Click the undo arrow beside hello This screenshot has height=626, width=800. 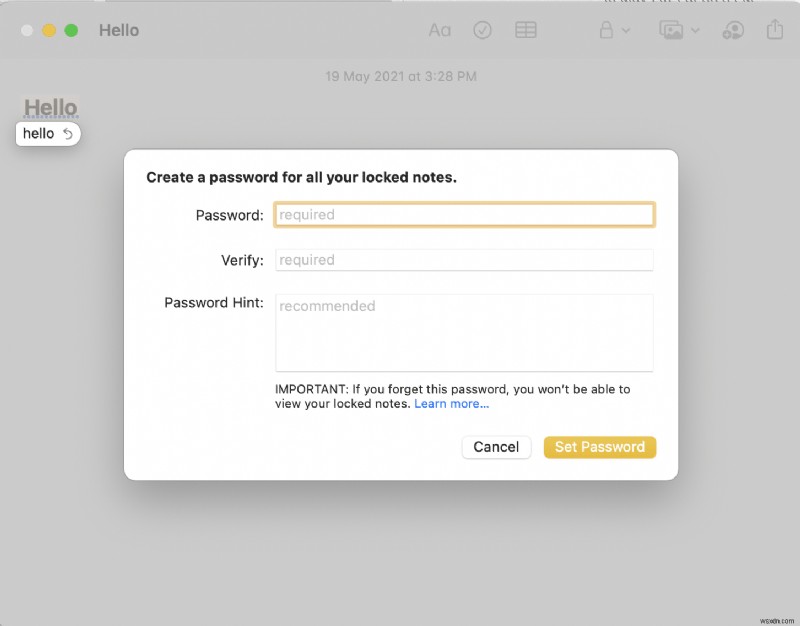click(x=67, y=133)
